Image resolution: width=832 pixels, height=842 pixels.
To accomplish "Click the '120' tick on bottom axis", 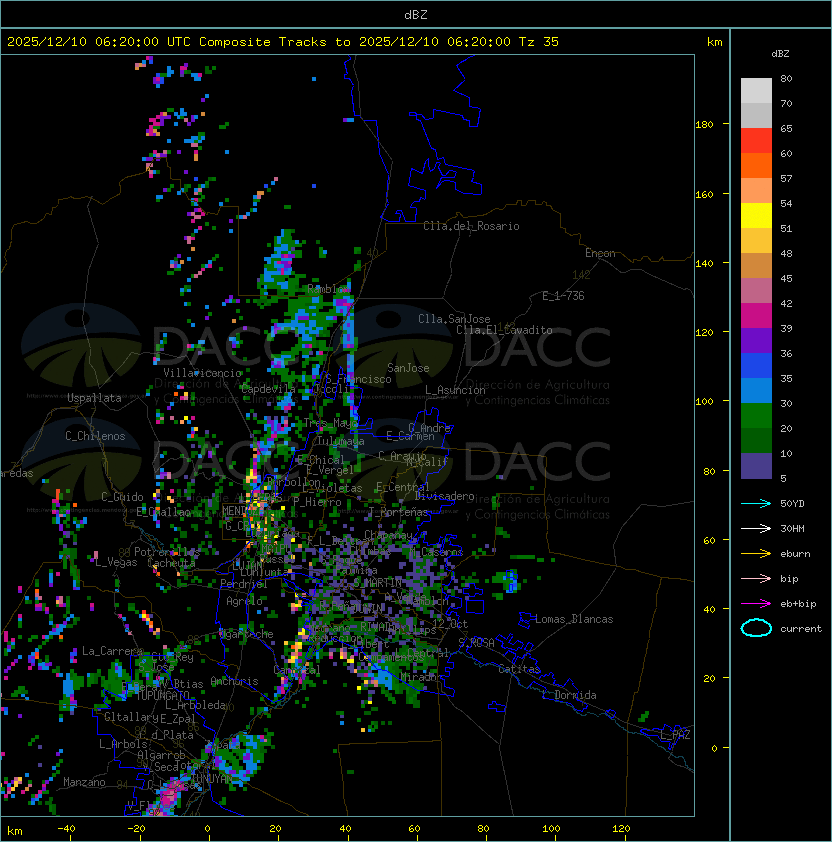I will coord(621,829).
